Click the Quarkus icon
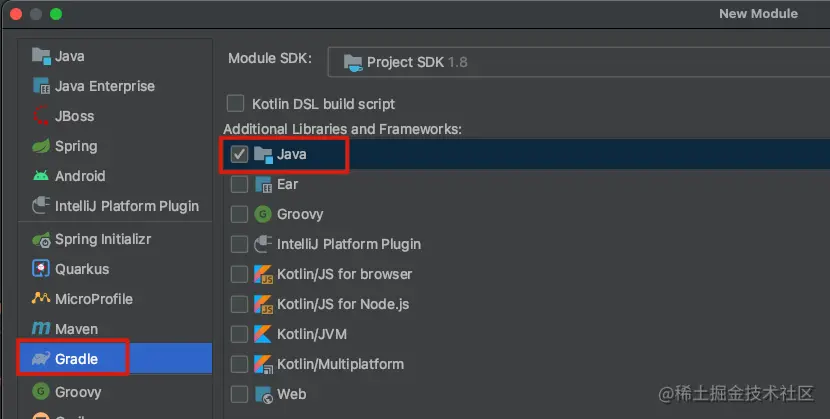This screenshot has height=419, width=830. 41,269
